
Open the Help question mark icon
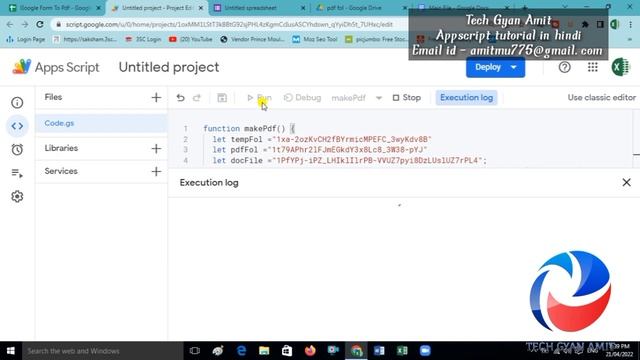pos(564,67)
